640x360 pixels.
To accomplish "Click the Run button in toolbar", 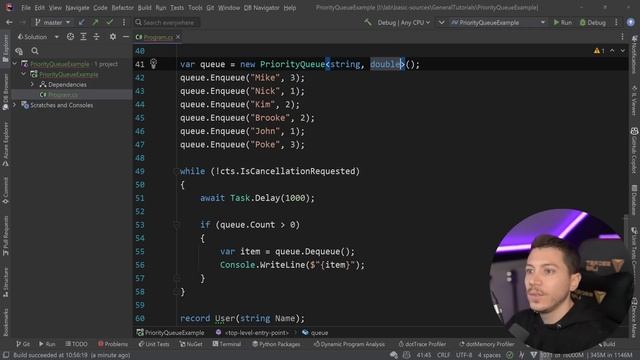I will pyautogui.click(x=562, y=22).
